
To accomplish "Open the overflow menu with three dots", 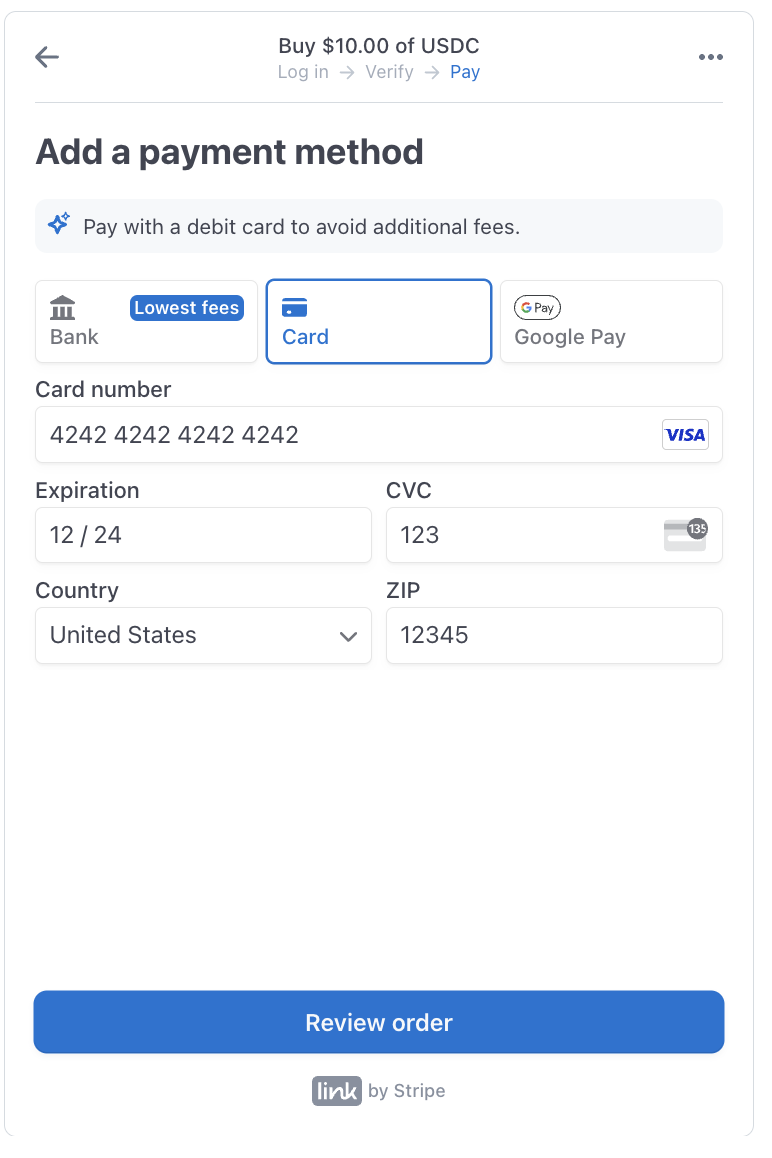I will click(x=711, y=57).
